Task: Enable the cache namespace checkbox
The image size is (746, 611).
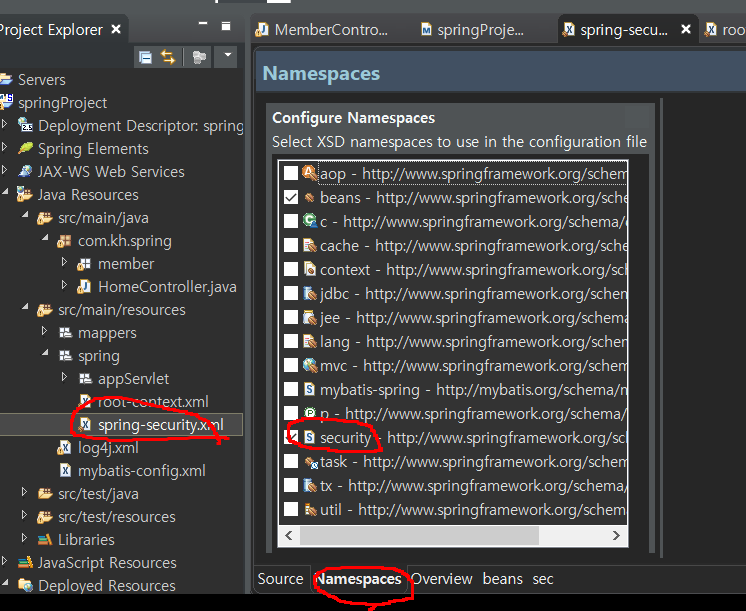Action: (291, 245)
